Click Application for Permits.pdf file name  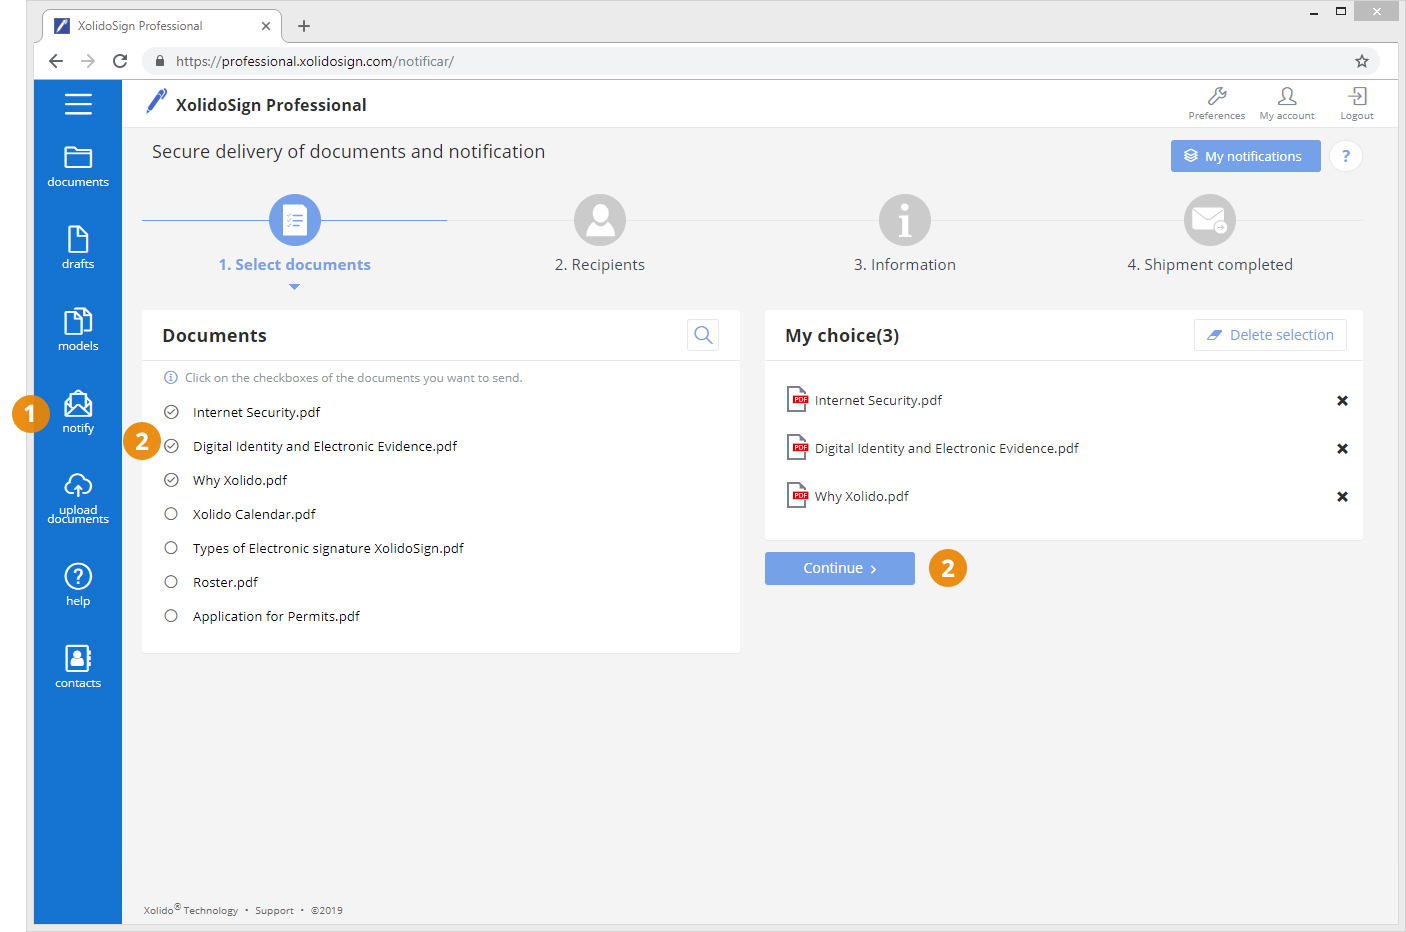(276, 616)
